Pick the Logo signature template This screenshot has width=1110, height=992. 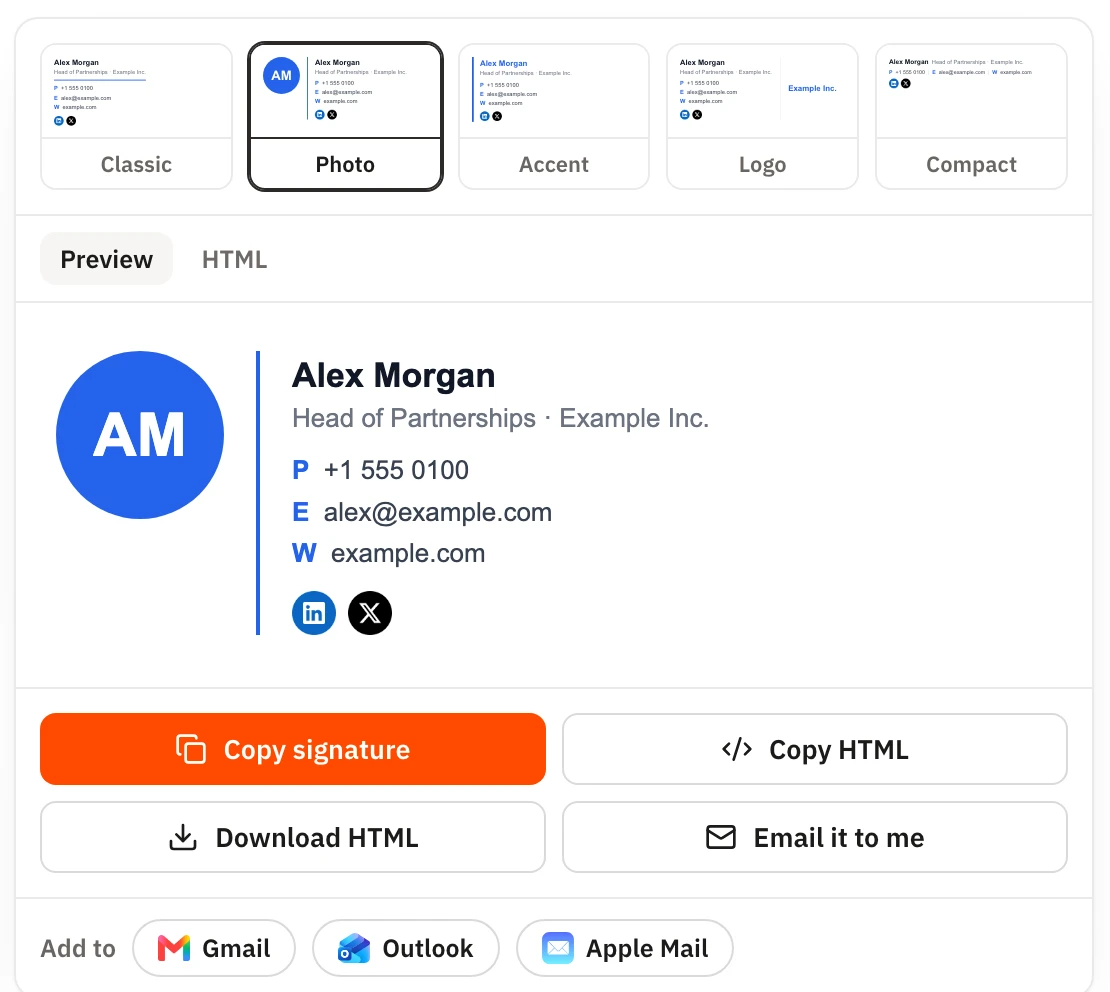point(762,117)
